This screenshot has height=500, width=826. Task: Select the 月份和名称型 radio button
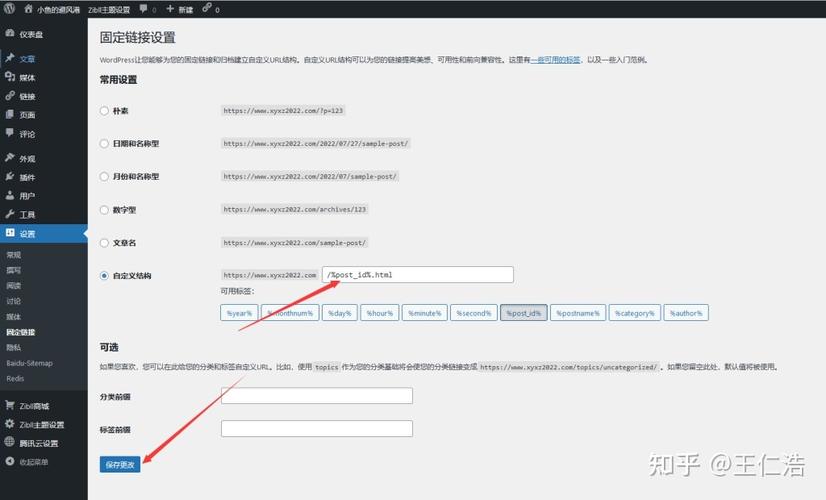click(104, 177)
